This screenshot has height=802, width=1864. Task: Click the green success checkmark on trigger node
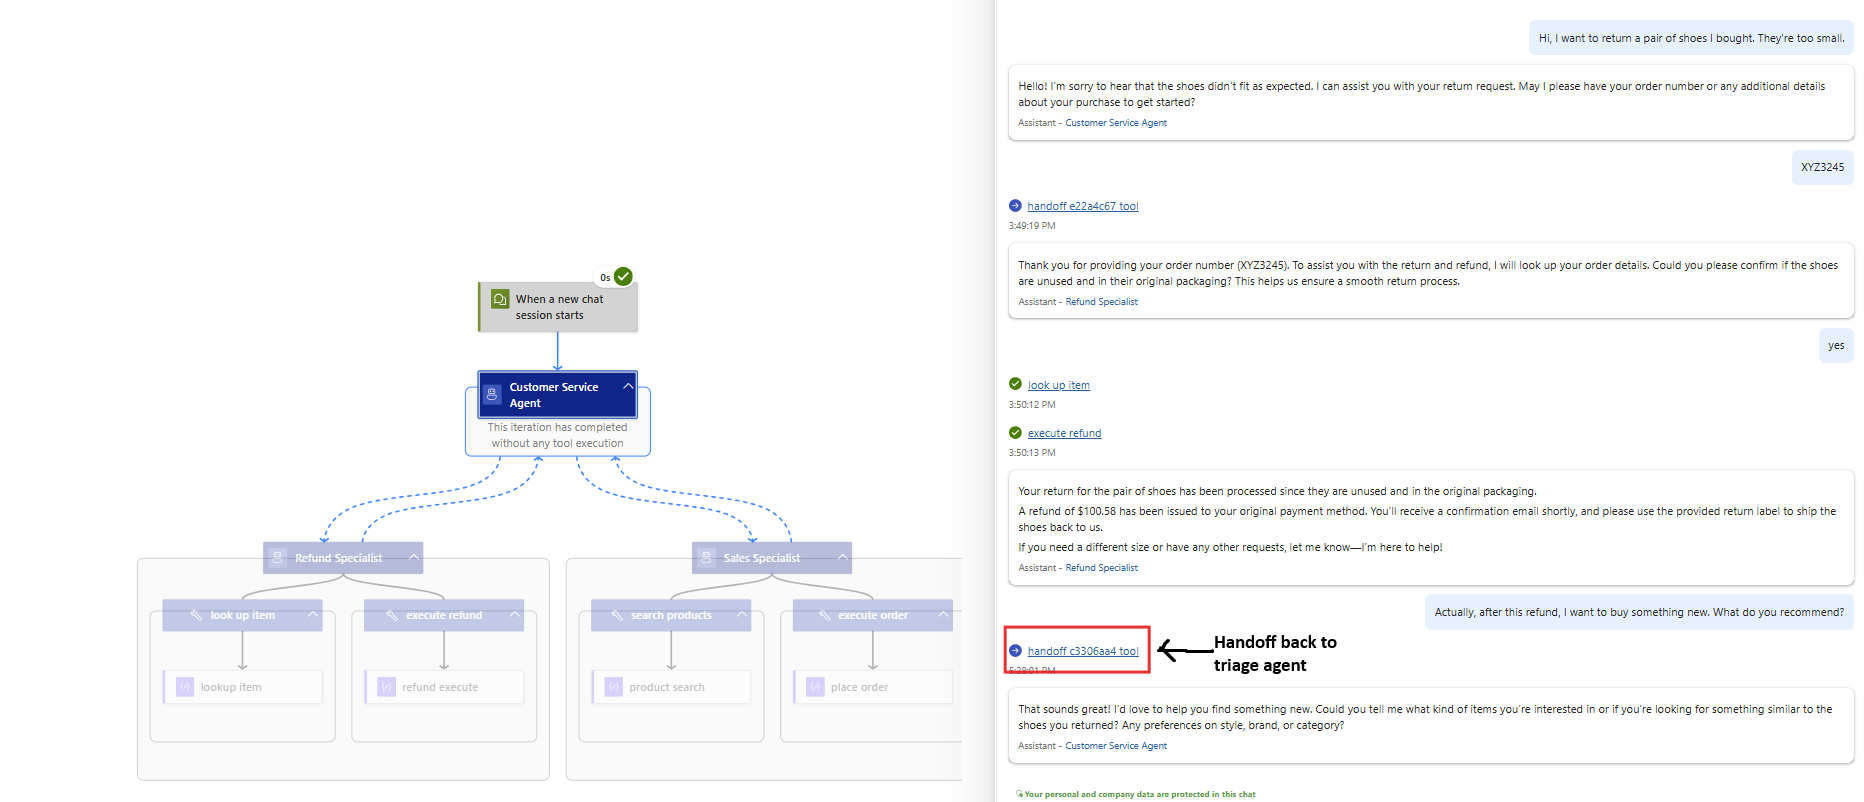623,276
